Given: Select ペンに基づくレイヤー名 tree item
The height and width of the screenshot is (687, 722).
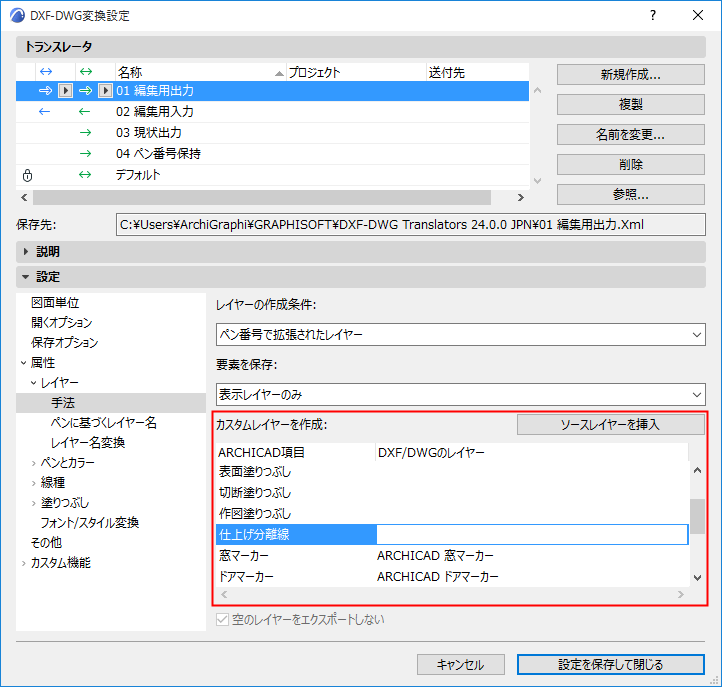Looking at the screenshot, I should (104, 423).
